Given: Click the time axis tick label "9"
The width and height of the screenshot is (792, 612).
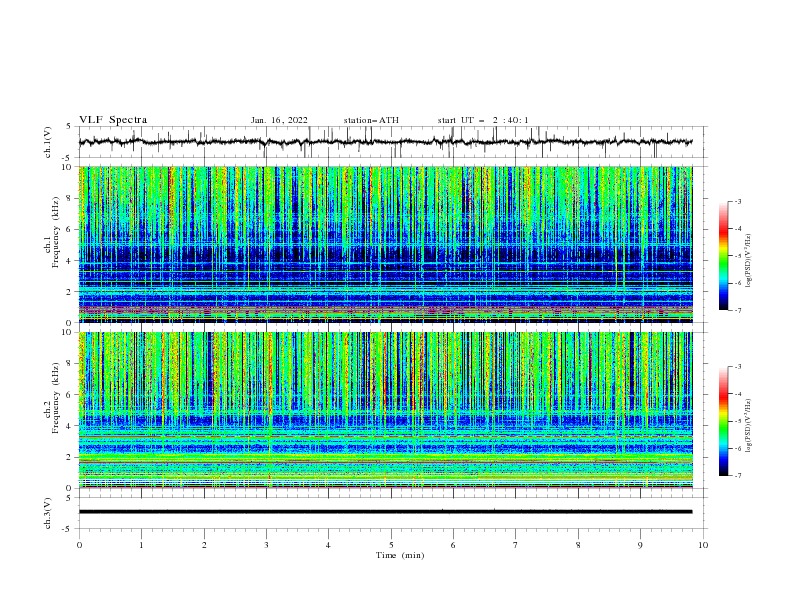Looking at the screenshot, I should coord(640,545).
